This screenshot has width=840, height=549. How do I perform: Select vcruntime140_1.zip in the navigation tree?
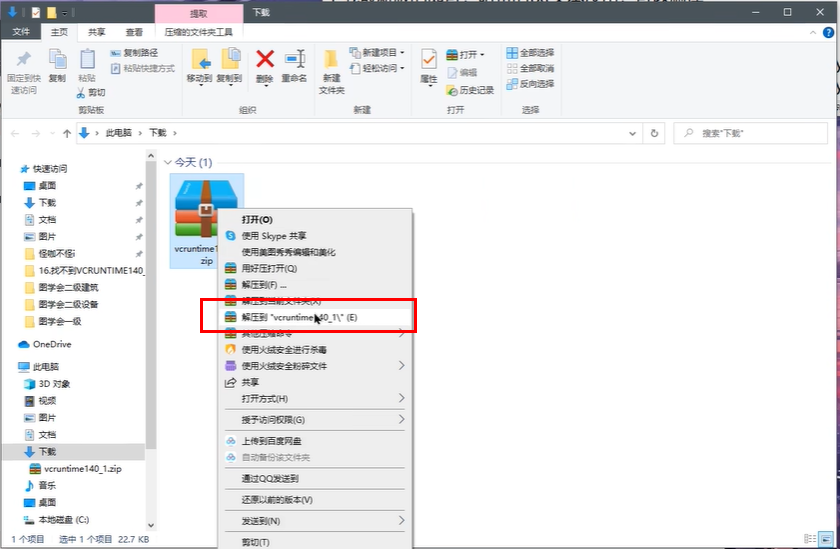(82, 469)
